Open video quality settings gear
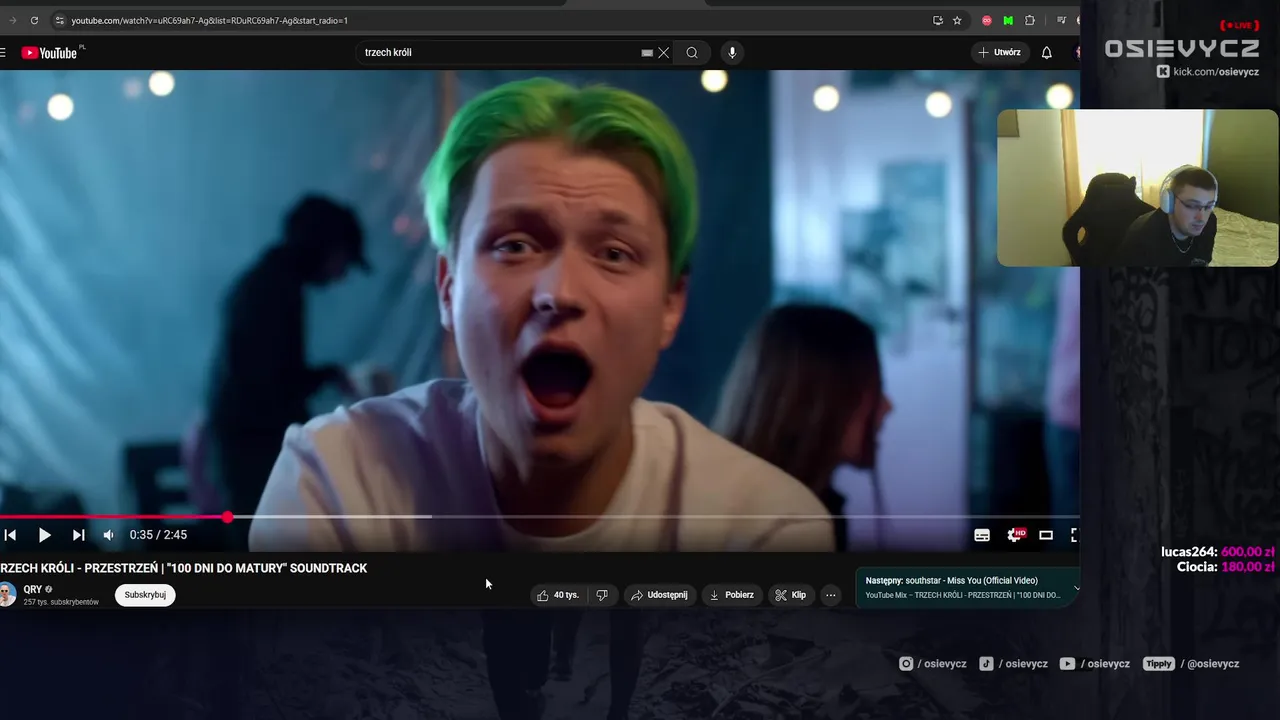This screenshot has height=720, width=1280. [1015, 535]
